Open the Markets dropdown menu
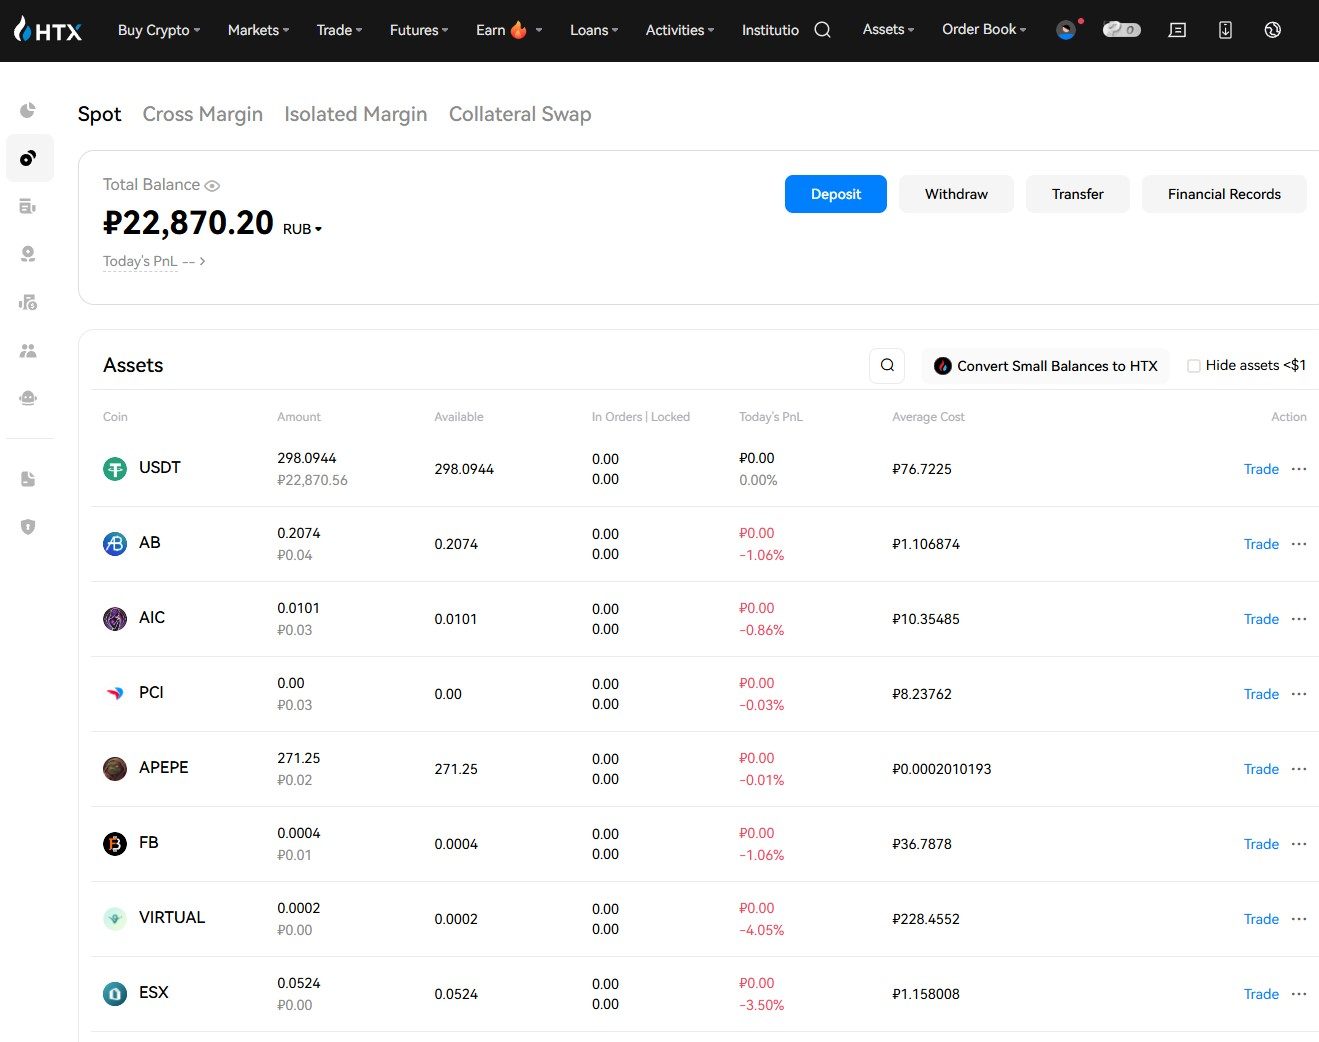 tap(258, 30)
